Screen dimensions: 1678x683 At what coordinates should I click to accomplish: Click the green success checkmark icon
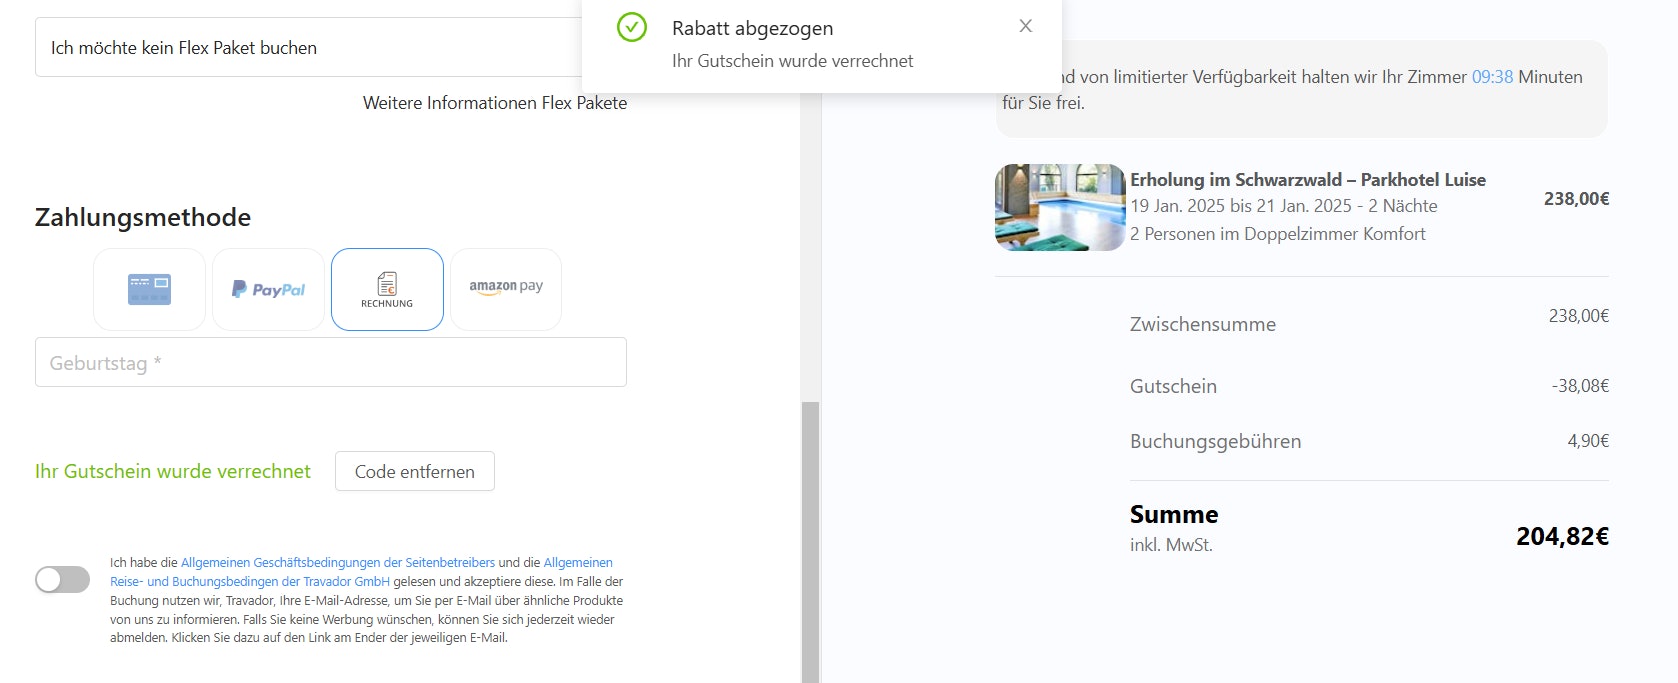click(632, 27)
